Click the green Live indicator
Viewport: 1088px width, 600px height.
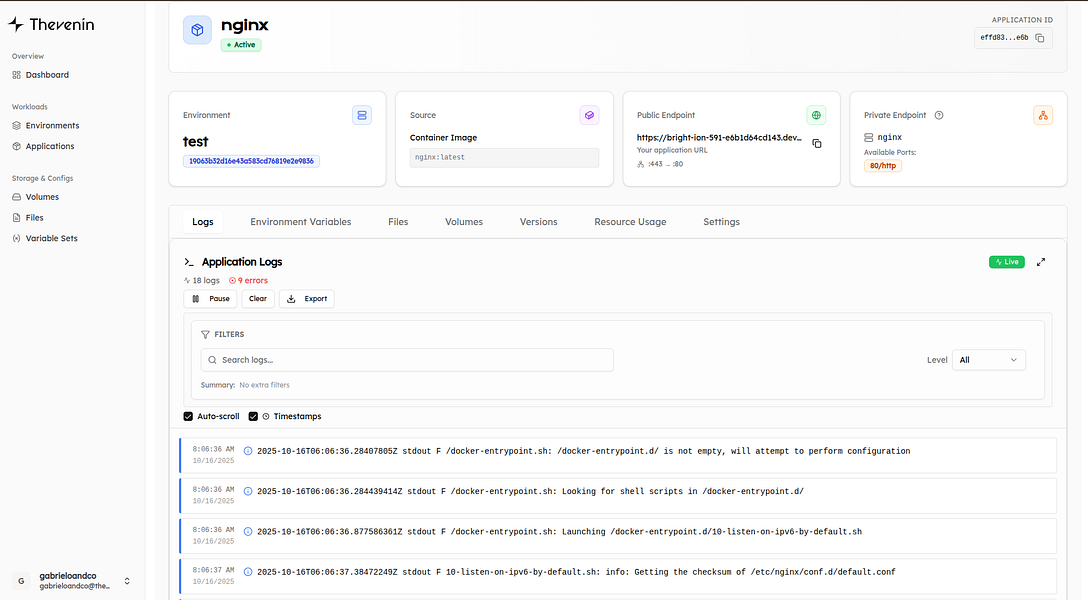1007,262
